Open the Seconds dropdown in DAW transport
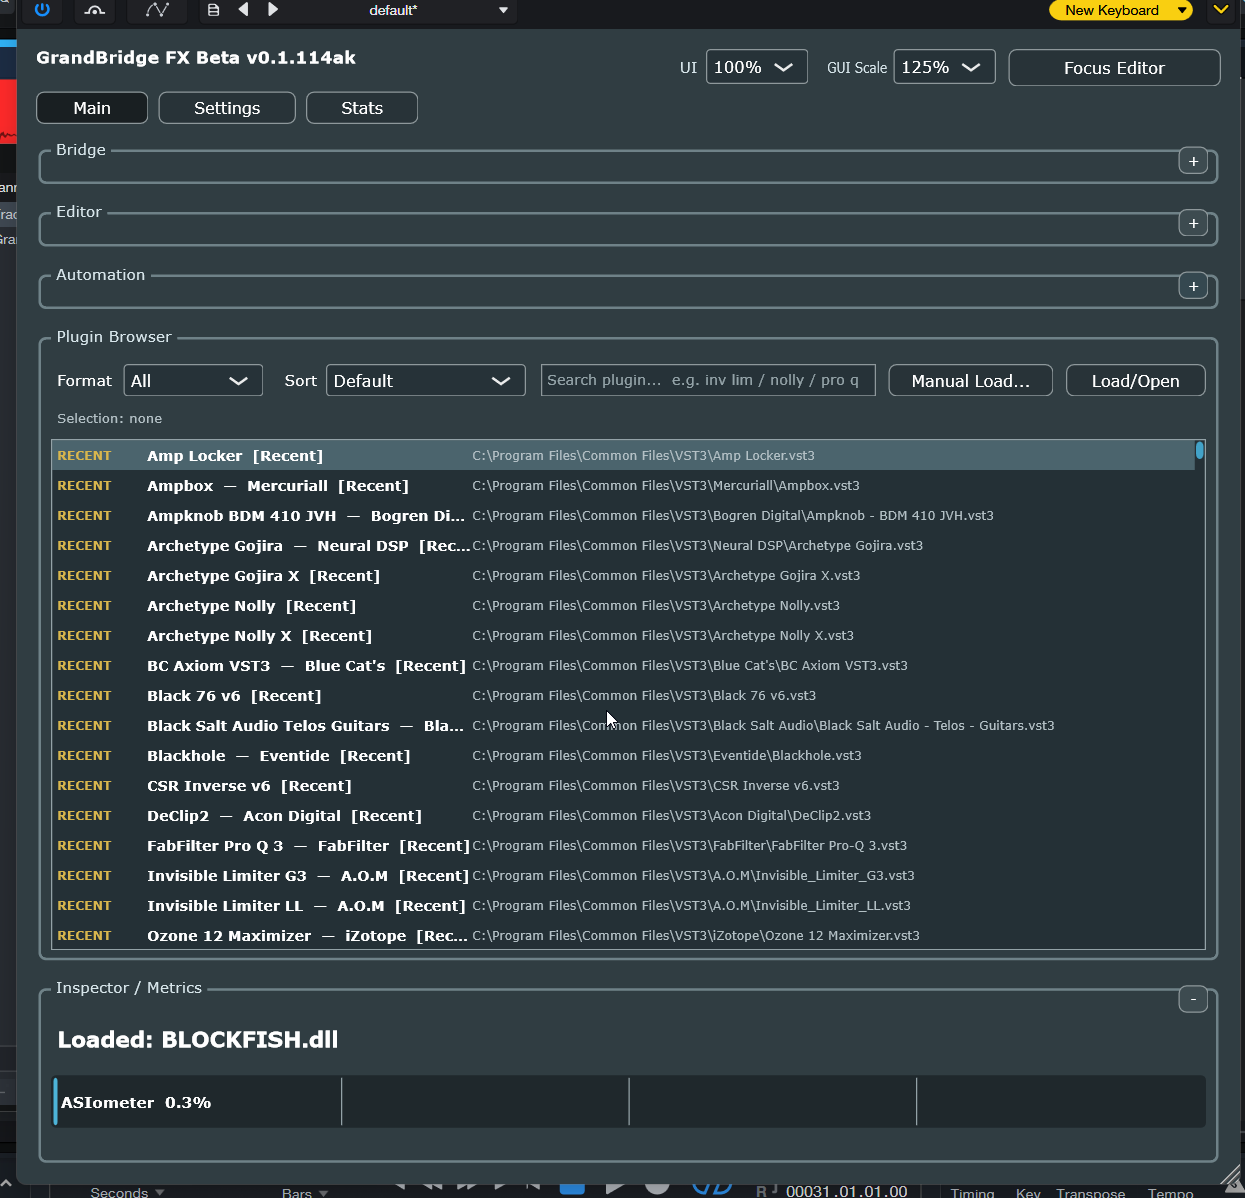 (x=126, y=1192)
